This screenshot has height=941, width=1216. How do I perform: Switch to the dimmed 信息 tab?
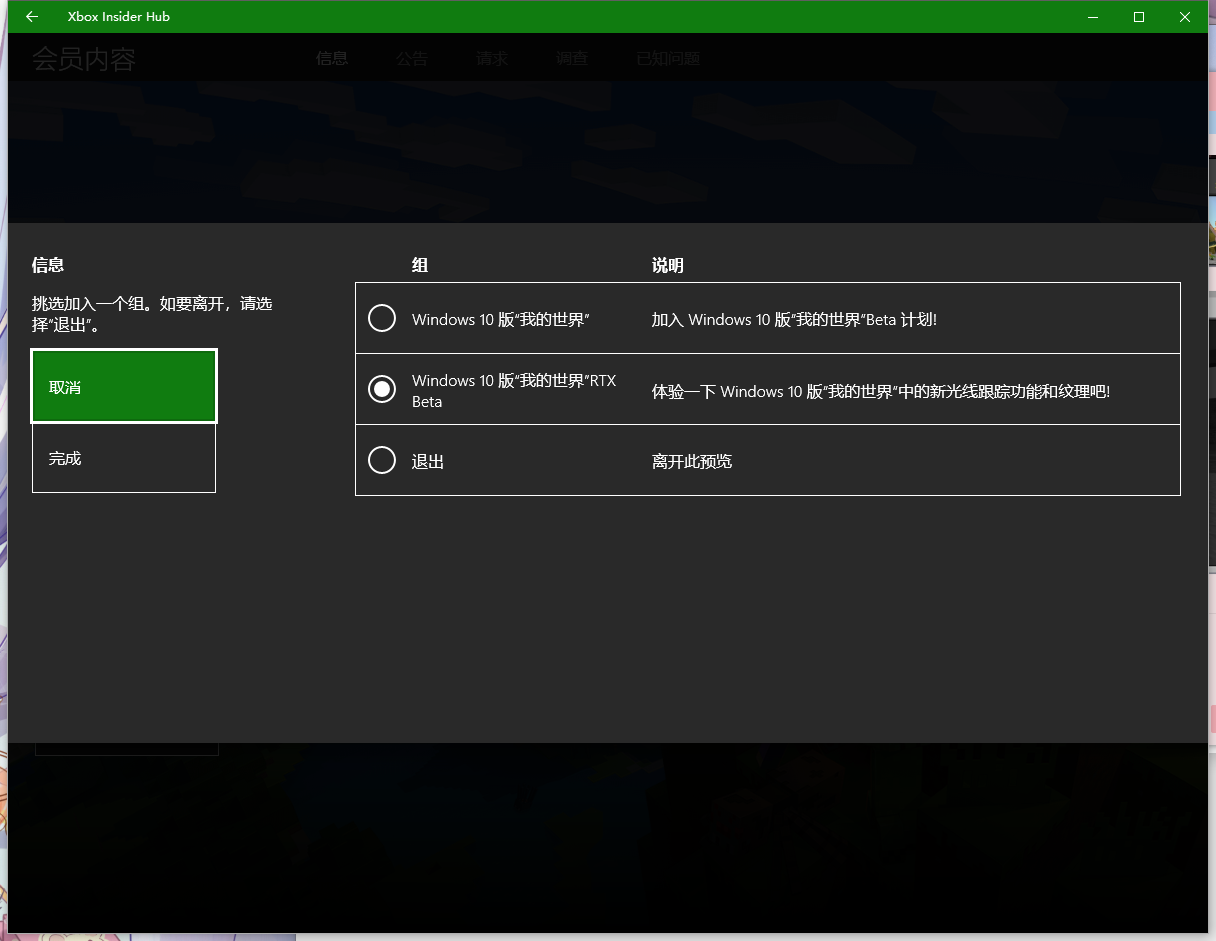coord(332,59)
